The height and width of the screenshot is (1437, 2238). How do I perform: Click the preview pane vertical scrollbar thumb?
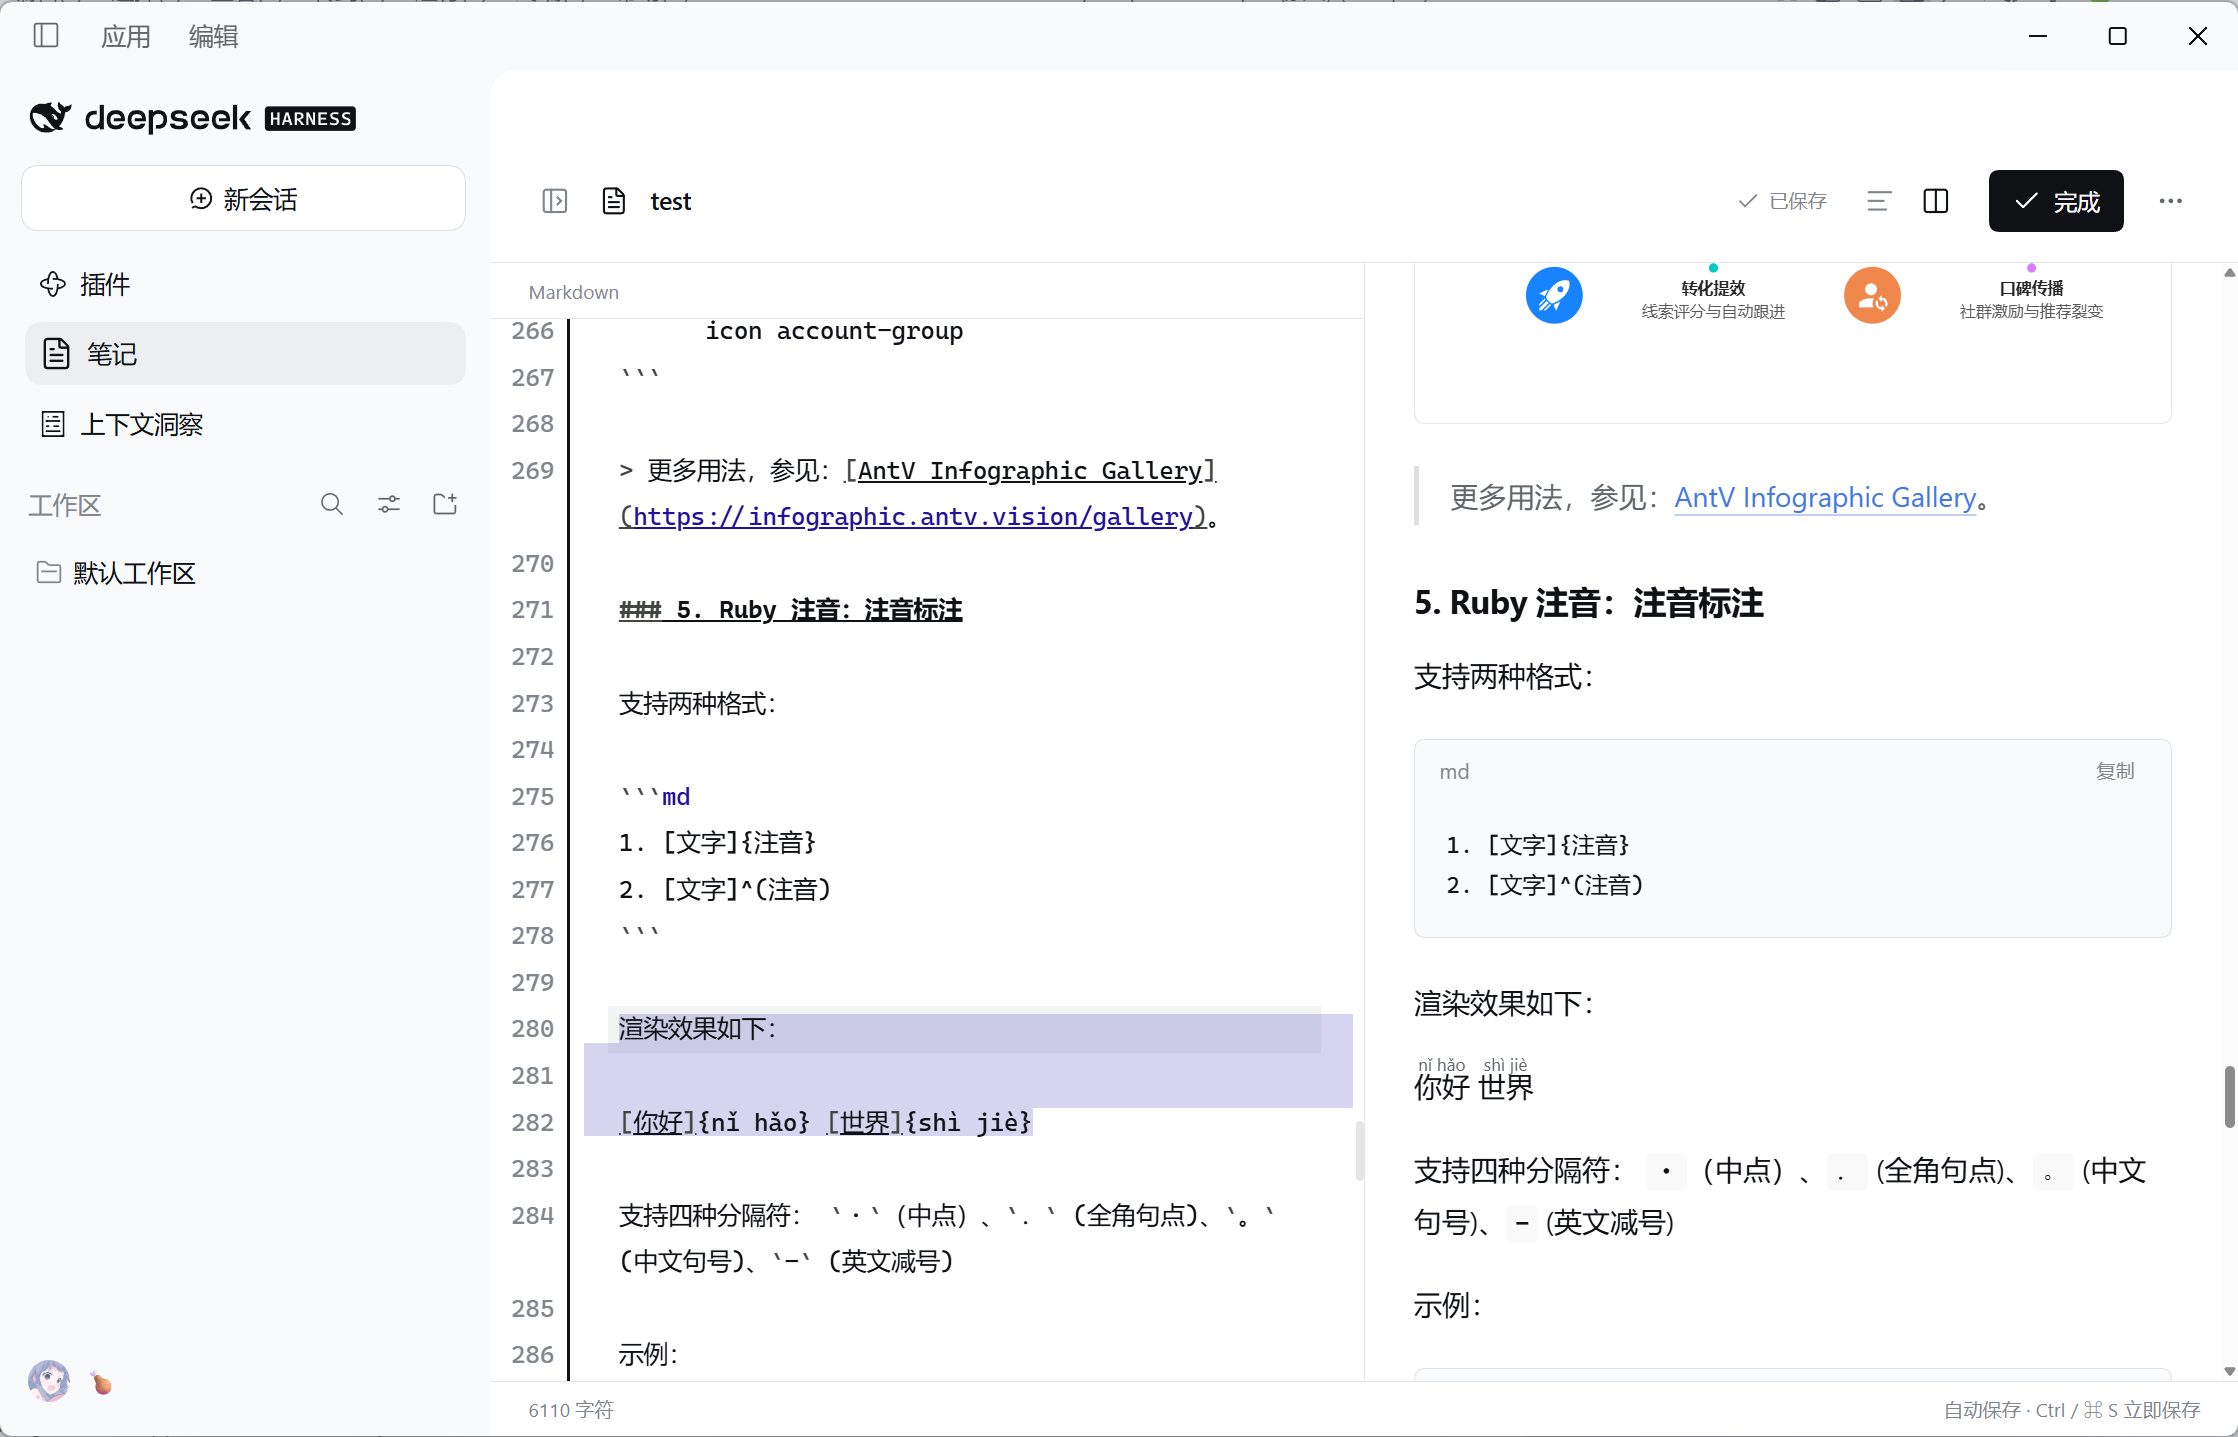tap(2229, 1097)
